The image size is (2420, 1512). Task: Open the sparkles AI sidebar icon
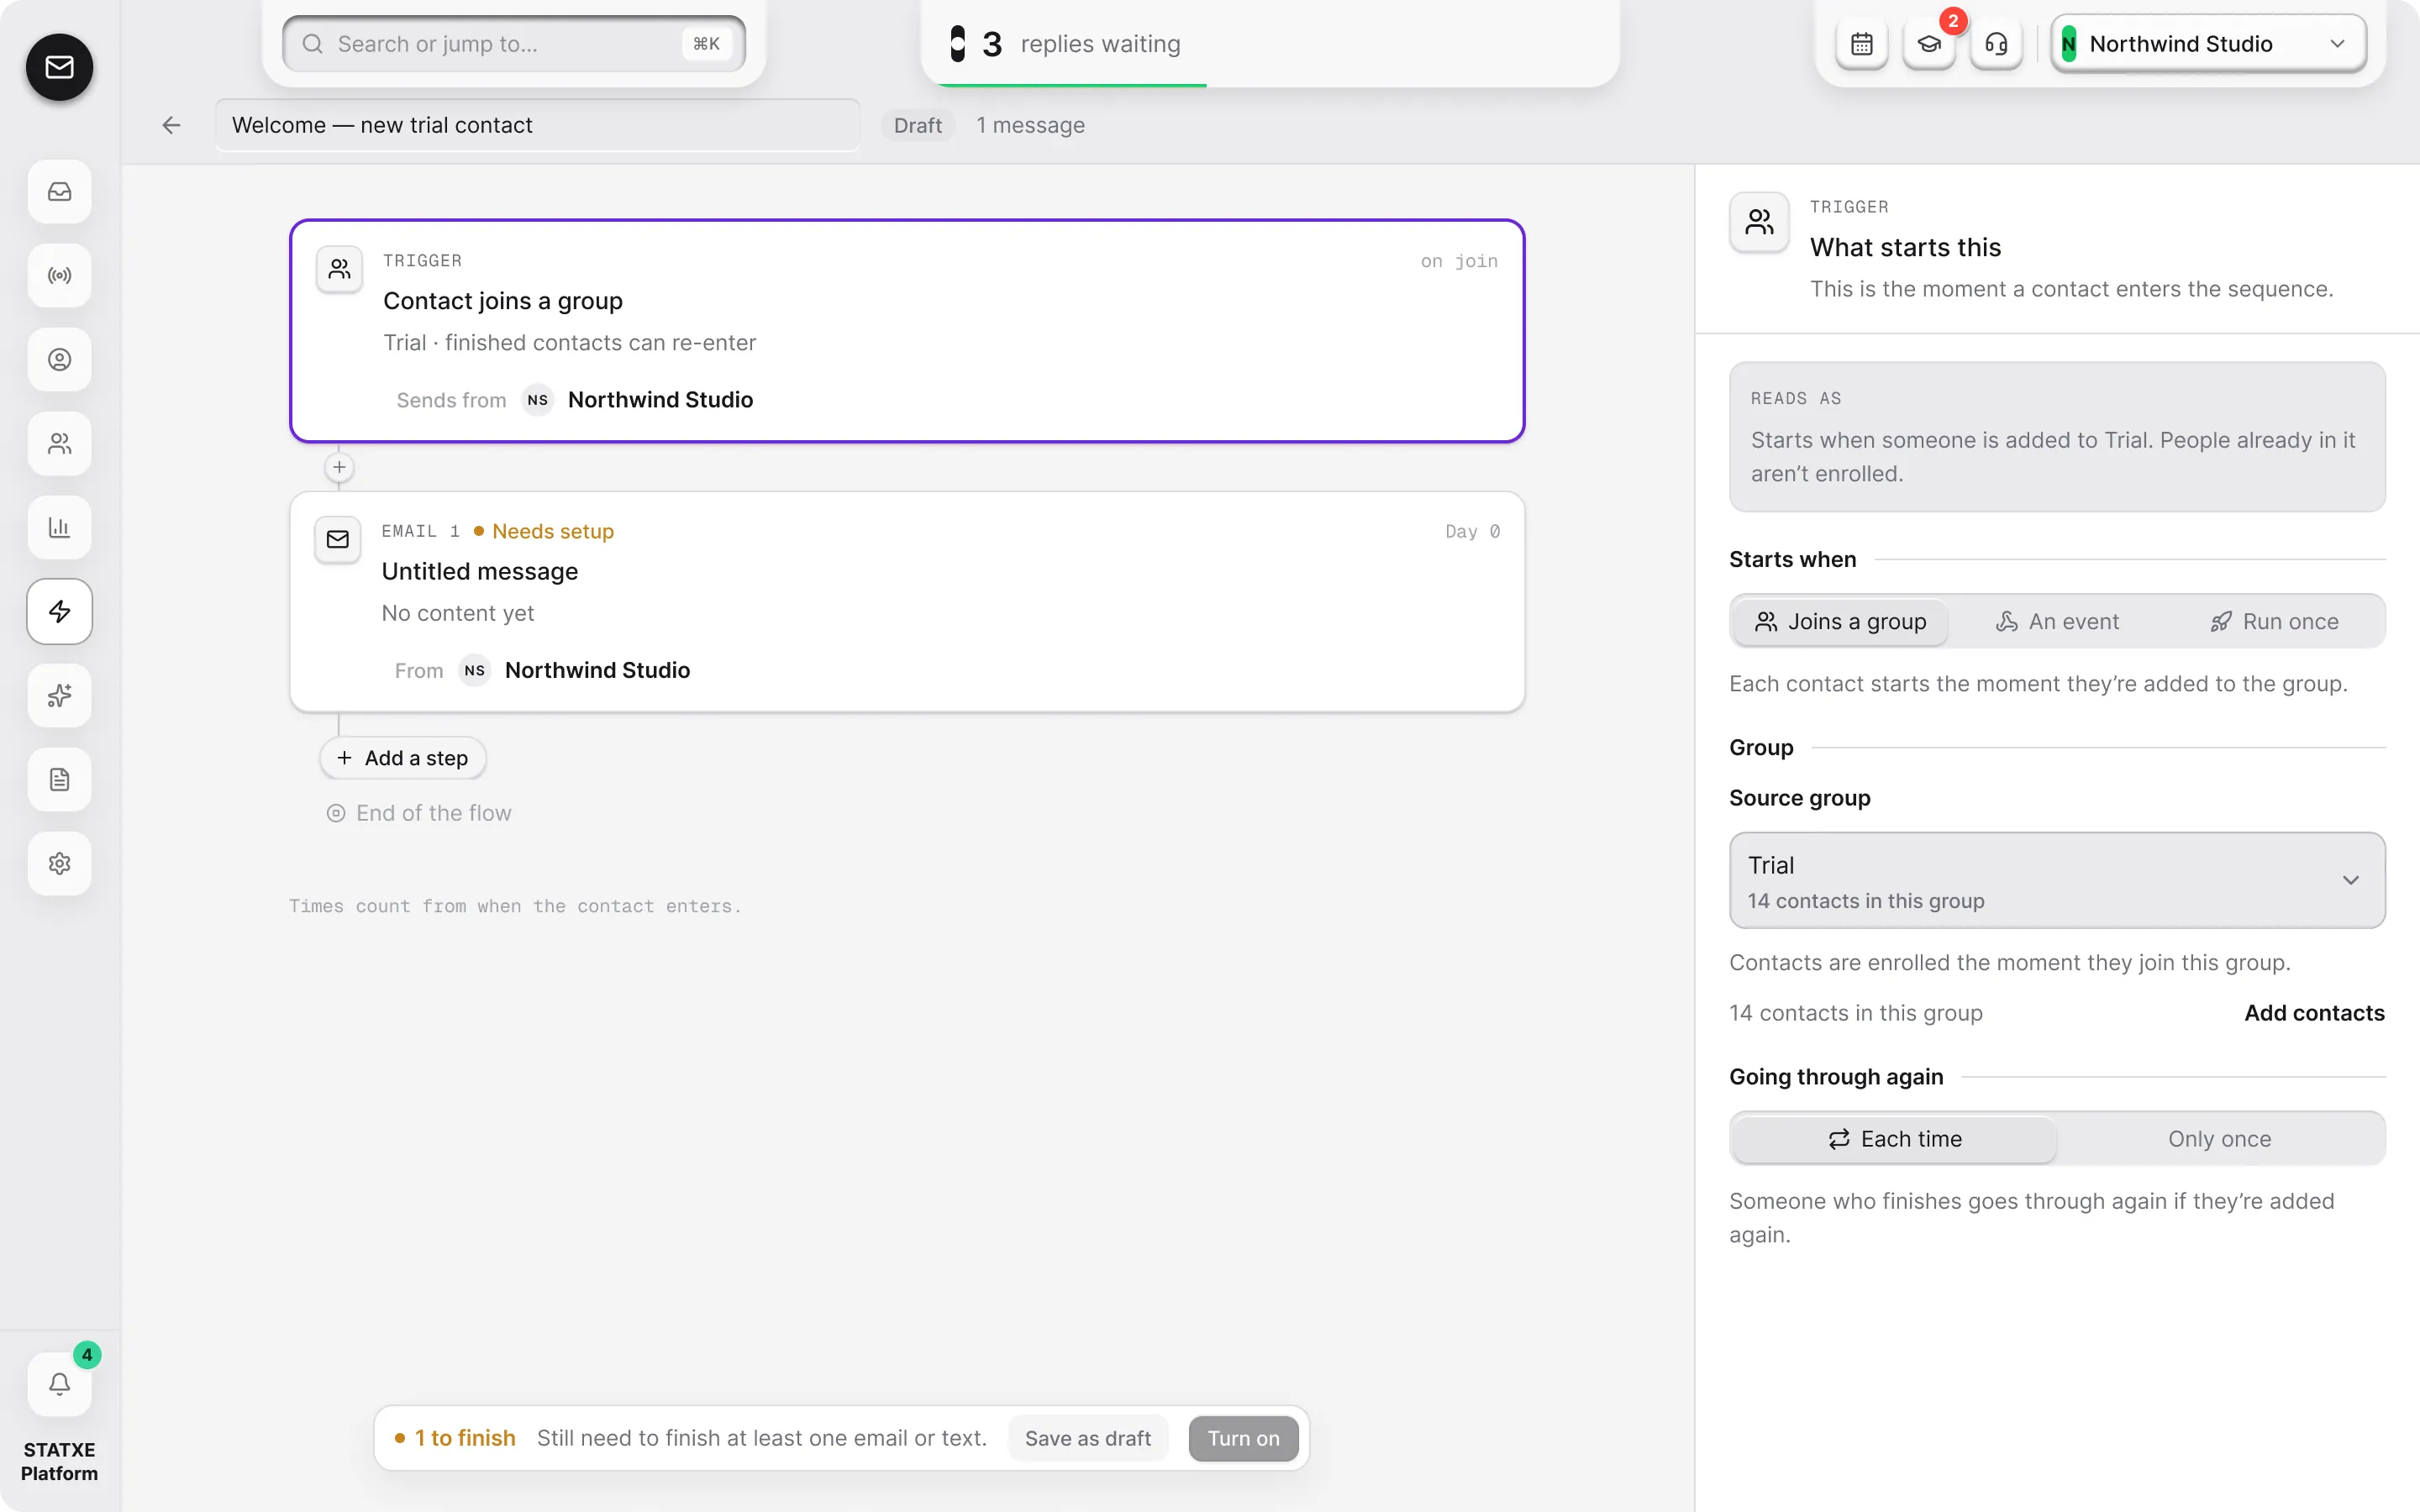coord(59,695)
